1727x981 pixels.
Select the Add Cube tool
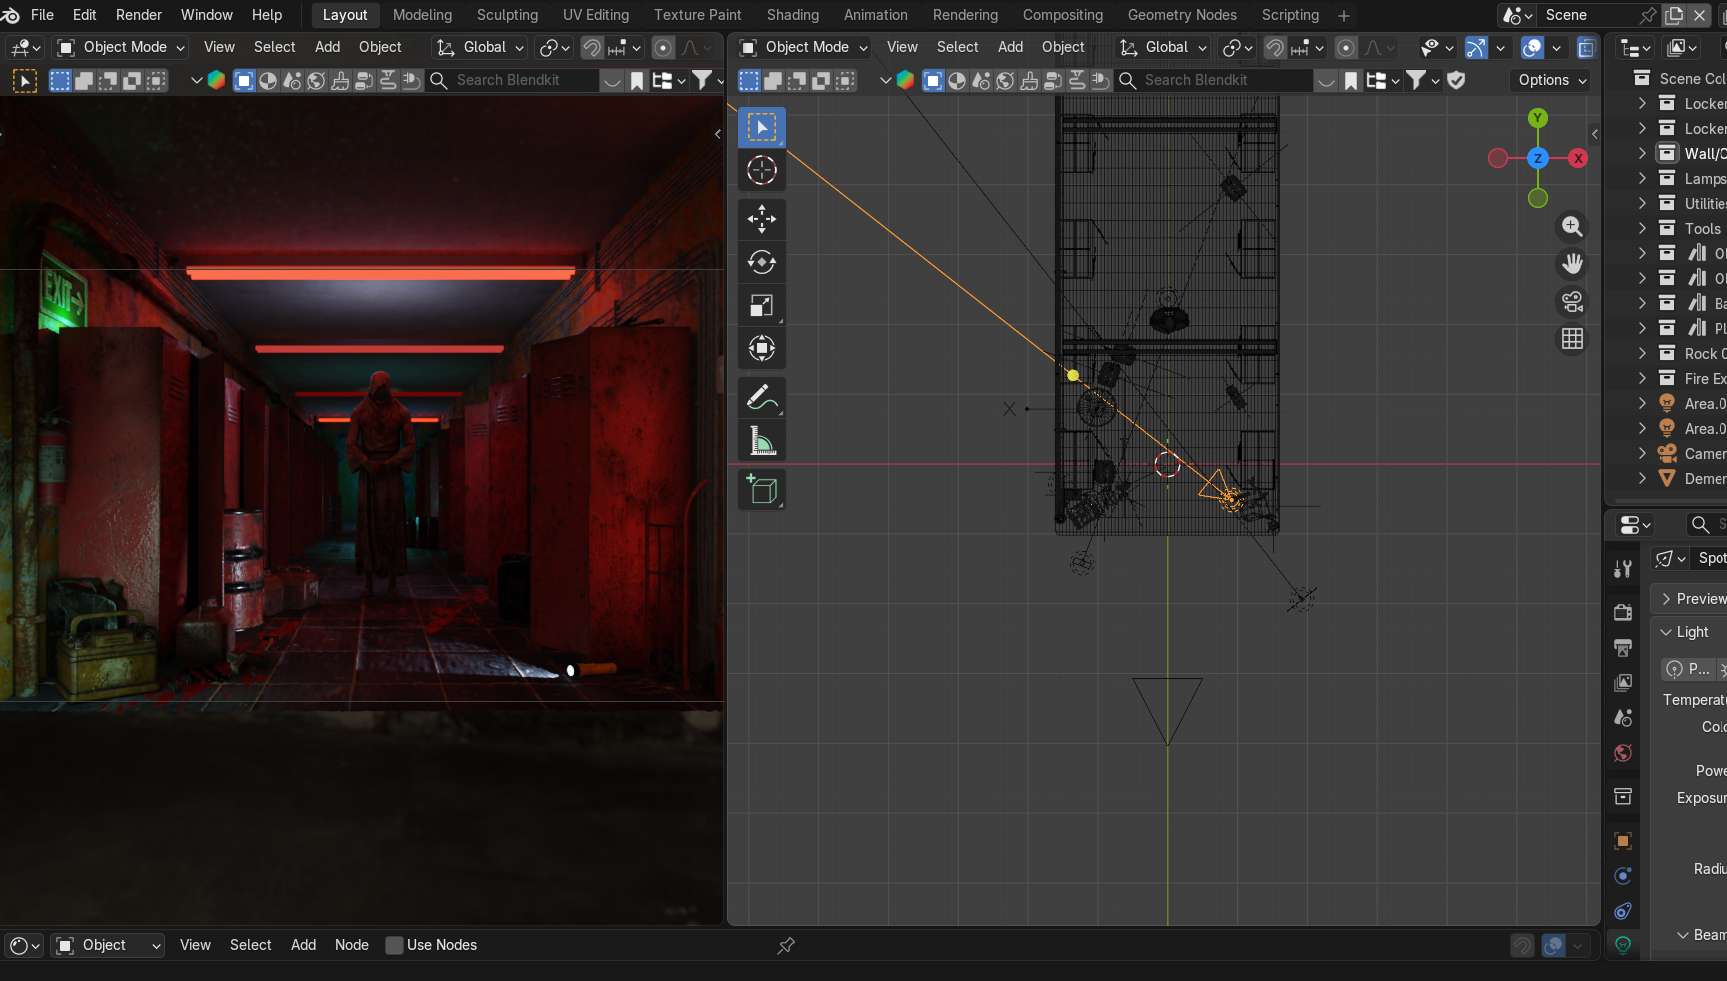[762, 490]
